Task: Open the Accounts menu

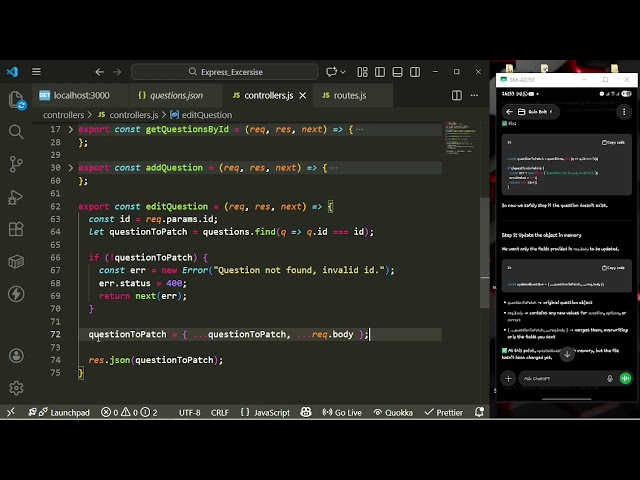Action: click(x=16, y=356)
